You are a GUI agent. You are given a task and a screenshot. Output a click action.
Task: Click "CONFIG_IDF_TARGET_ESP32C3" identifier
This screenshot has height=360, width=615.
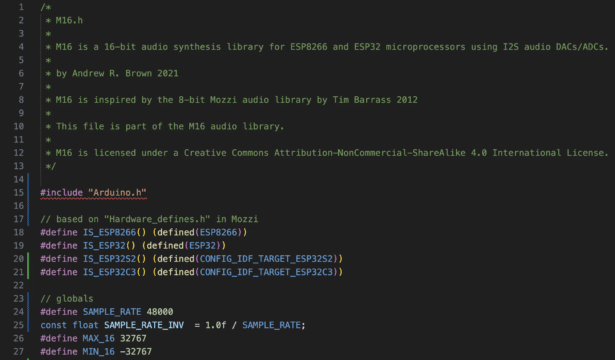click(266, 272)
